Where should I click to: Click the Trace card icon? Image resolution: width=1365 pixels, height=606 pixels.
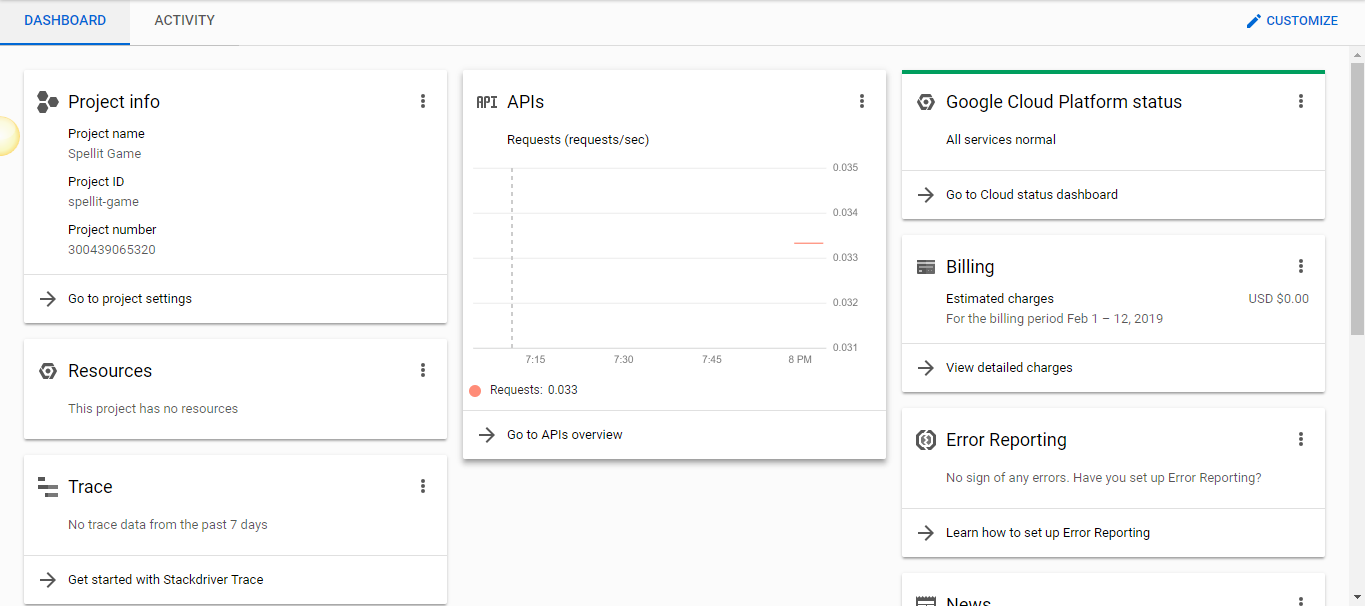pyautogui.click(x=47, y=487)
